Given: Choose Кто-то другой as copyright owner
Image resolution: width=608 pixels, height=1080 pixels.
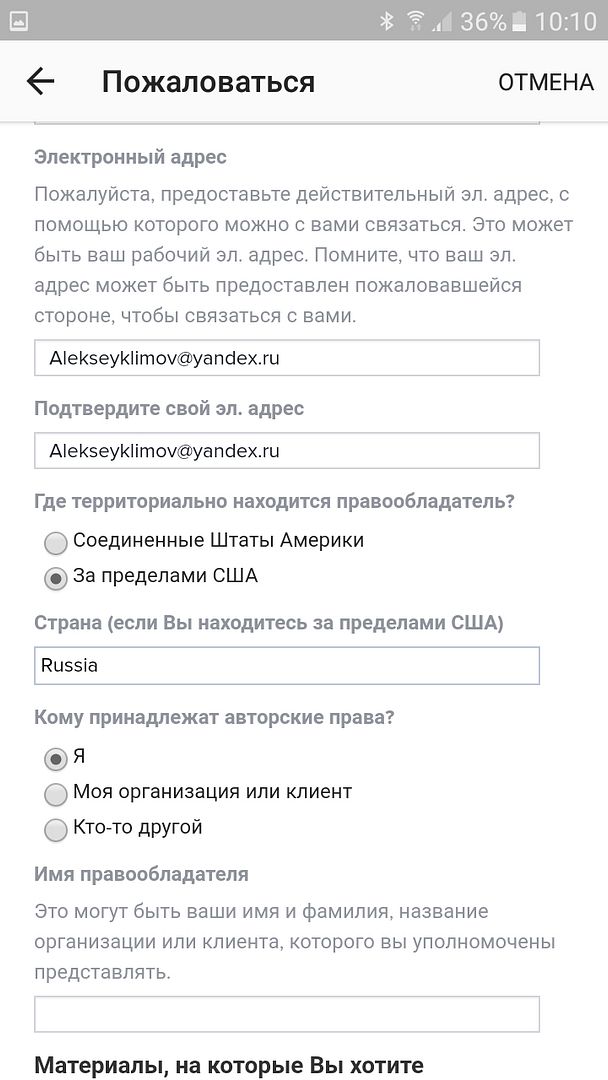Looking at the screenshot, I should [56, 829].
